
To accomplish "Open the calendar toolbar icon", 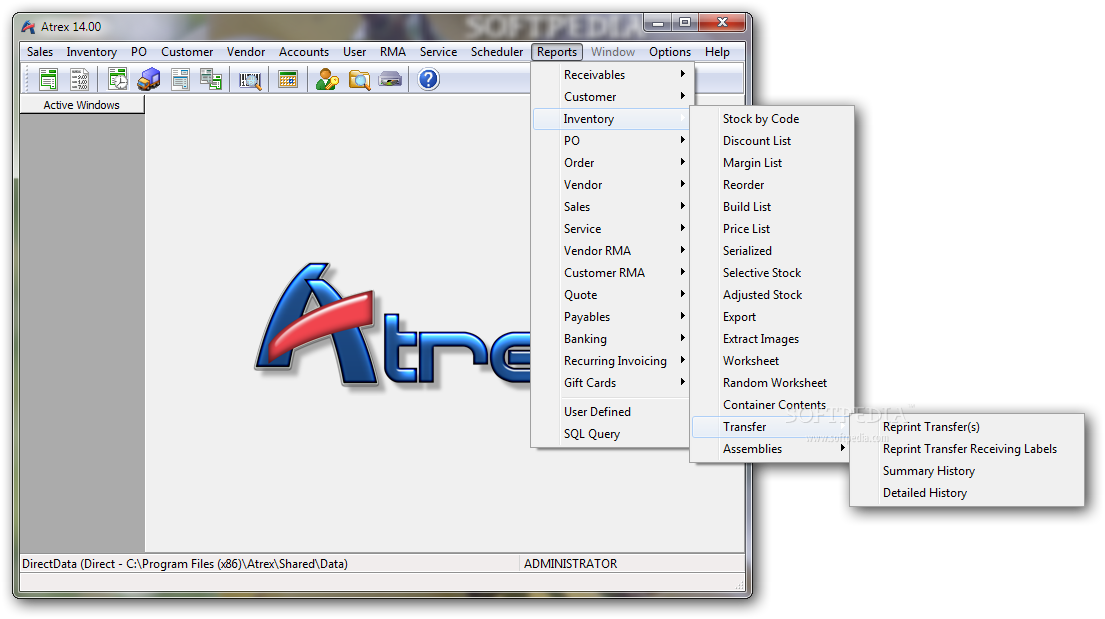I will coord(288,79).
